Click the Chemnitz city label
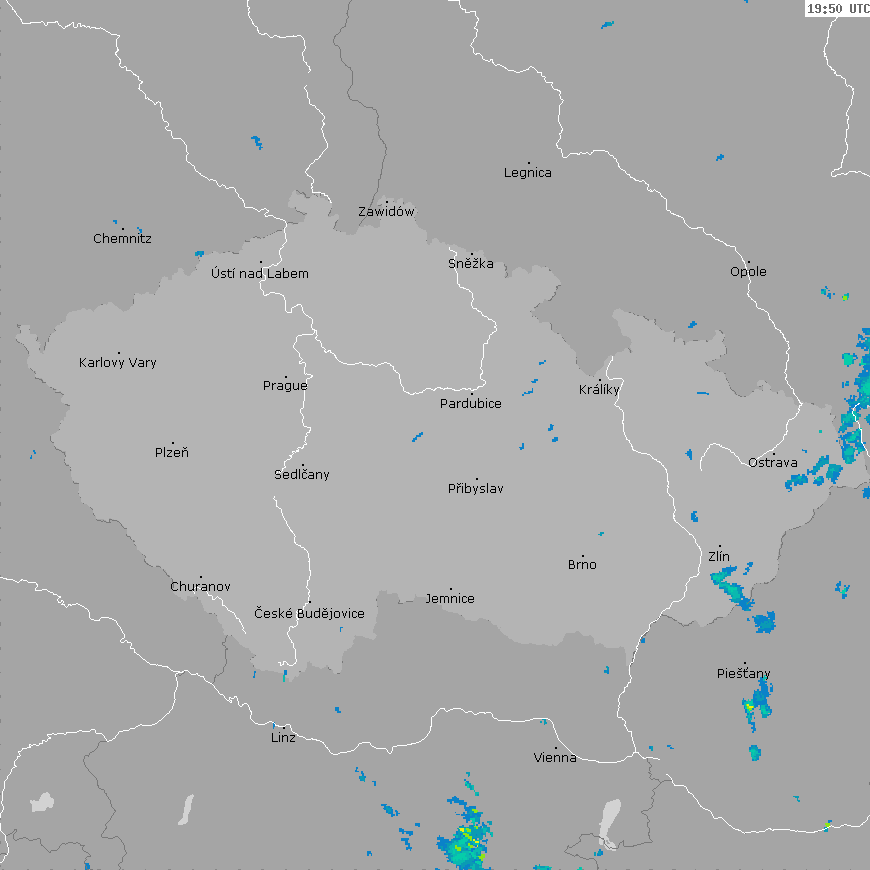Screen dimensions: 870x870 pyautogui.click(x=122, y=239)
